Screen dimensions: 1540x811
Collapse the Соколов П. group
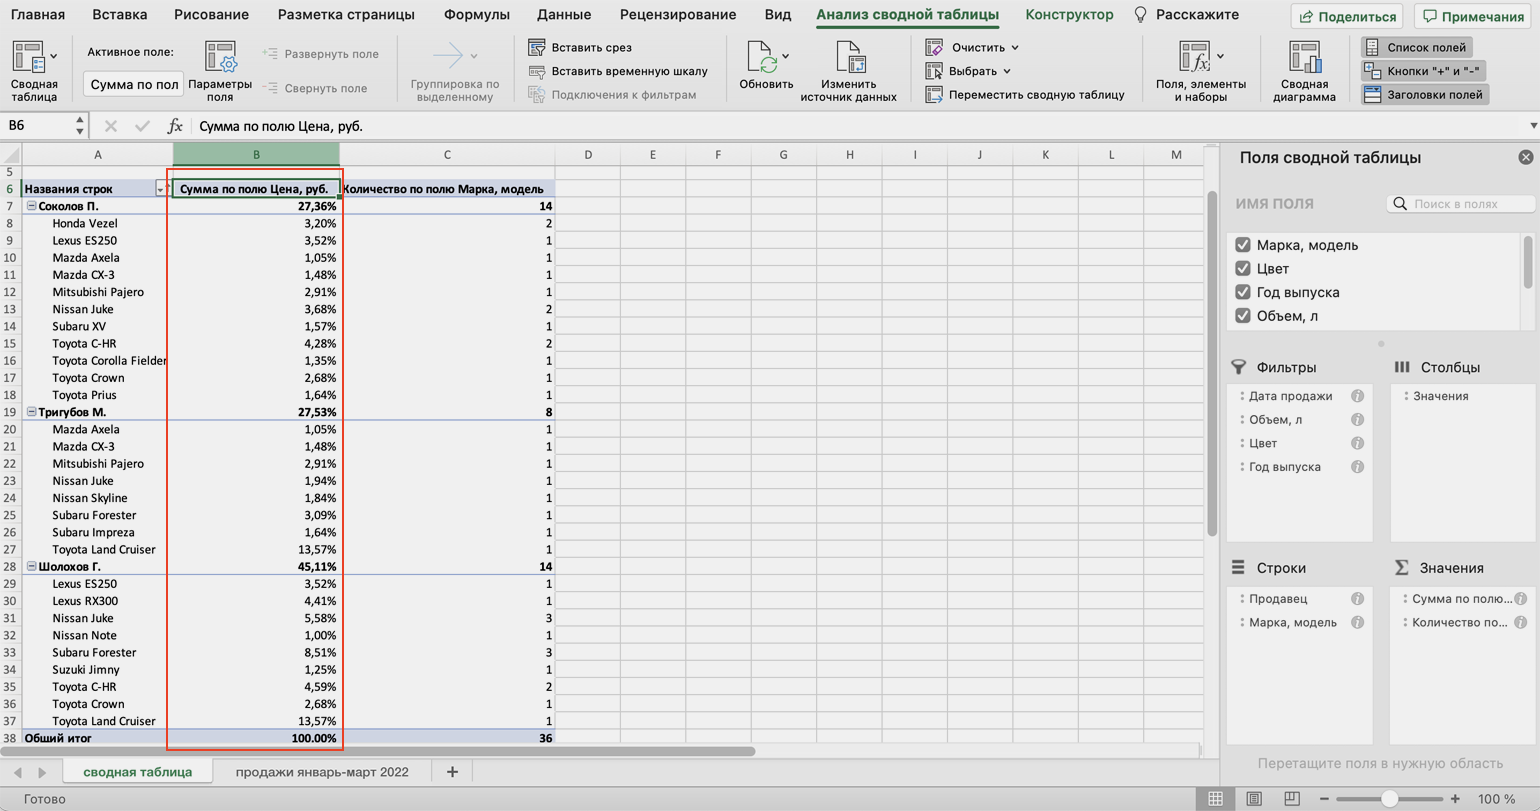31,206
